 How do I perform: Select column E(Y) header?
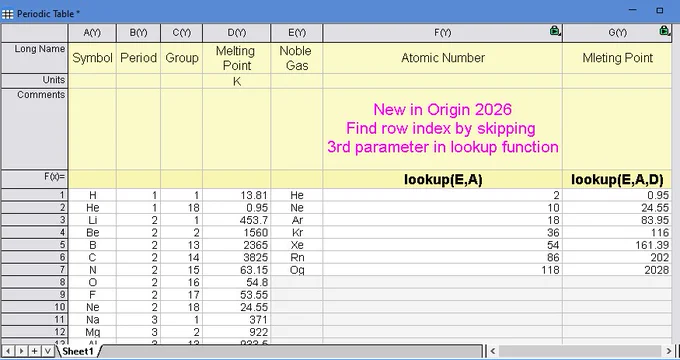coord(297,33)
